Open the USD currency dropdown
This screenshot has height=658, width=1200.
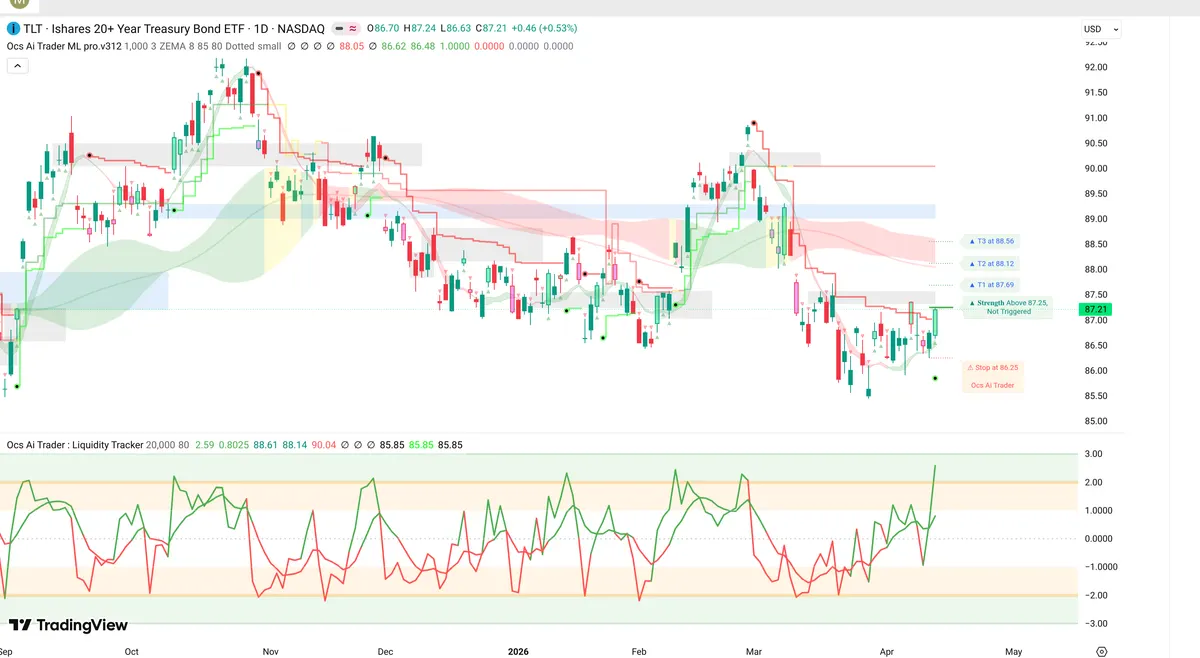(1101, 29)
